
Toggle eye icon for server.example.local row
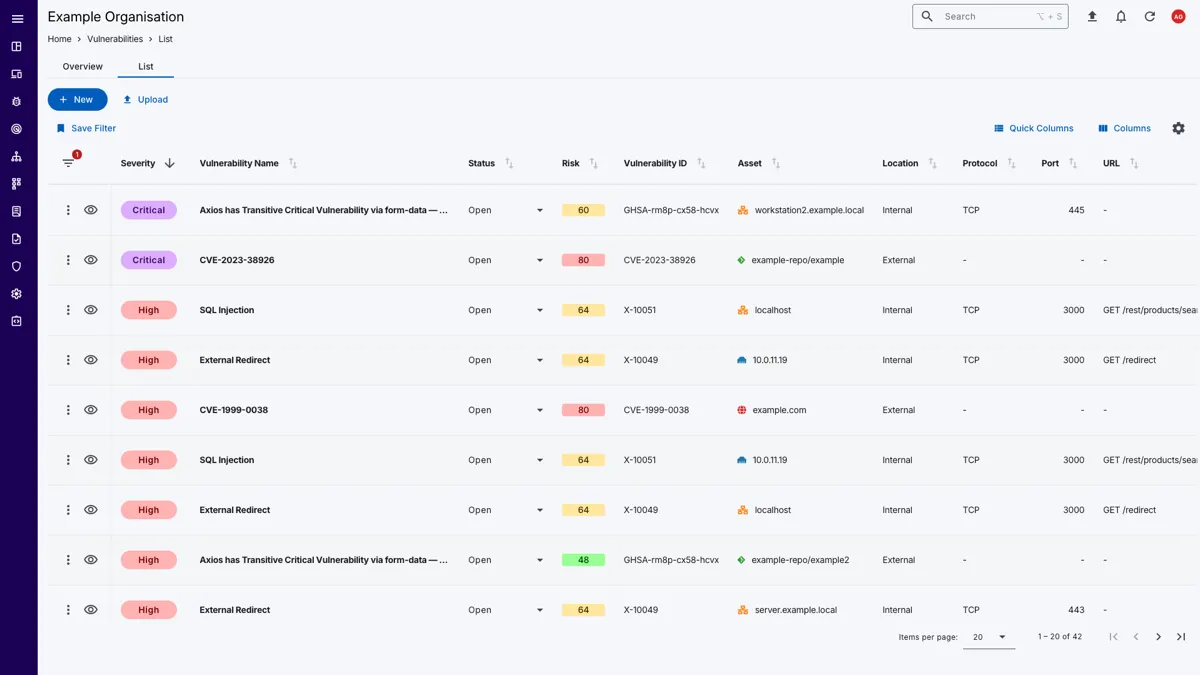91,610
